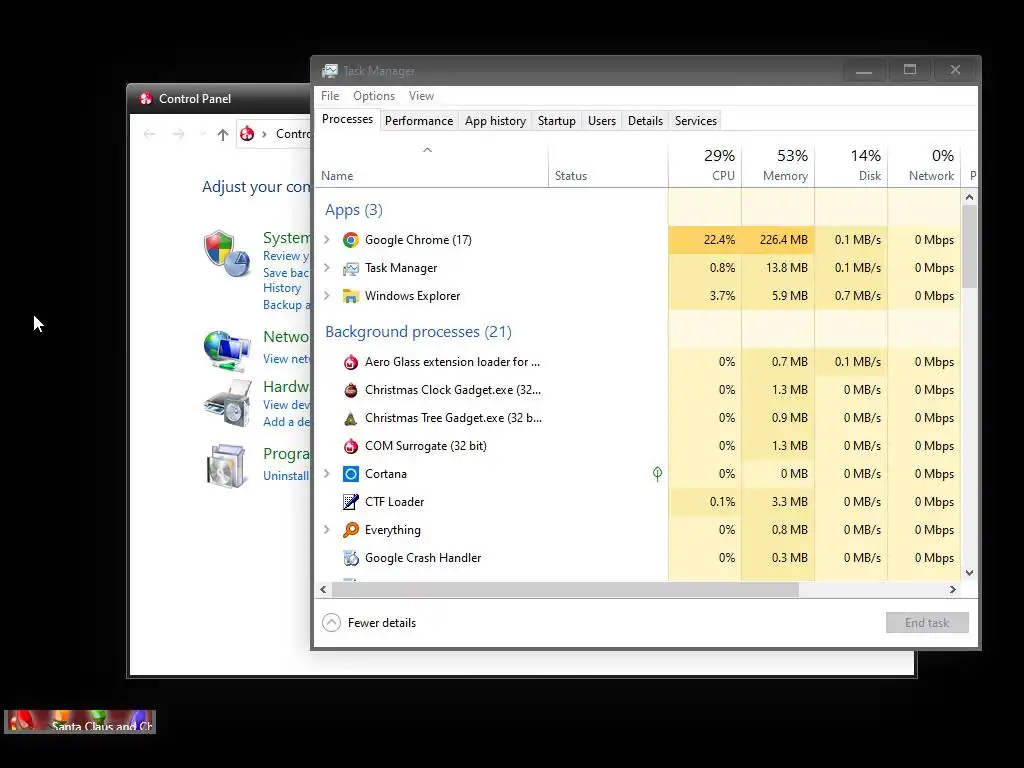Image resolution: width=1024 pixels, height=768 pixels.
Task: Click vertical scrollbar up arrow in Task Manager
Action: tap(970, 197)
